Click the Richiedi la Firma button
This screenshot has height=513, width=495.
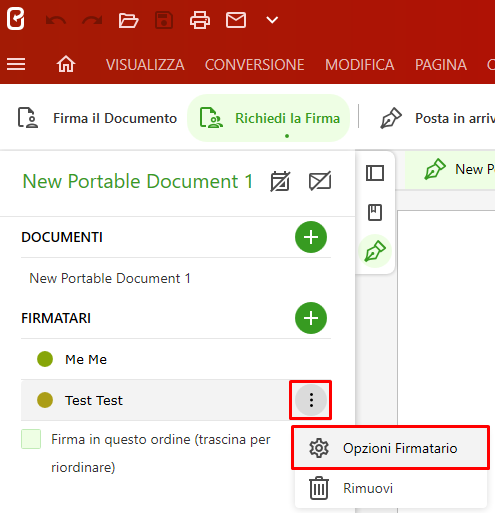click(269, 118)
